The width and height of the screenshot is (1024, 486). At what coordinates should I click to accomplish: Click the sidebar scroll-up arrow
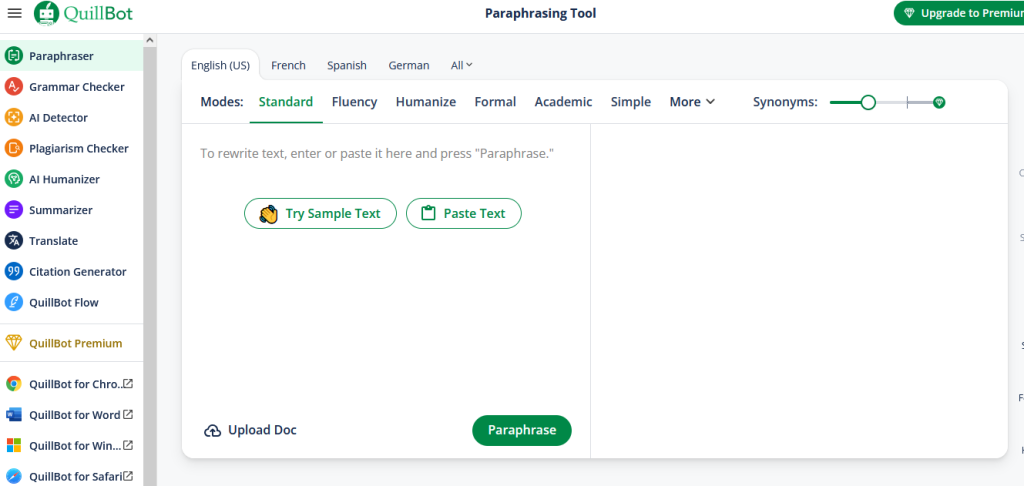150,40
